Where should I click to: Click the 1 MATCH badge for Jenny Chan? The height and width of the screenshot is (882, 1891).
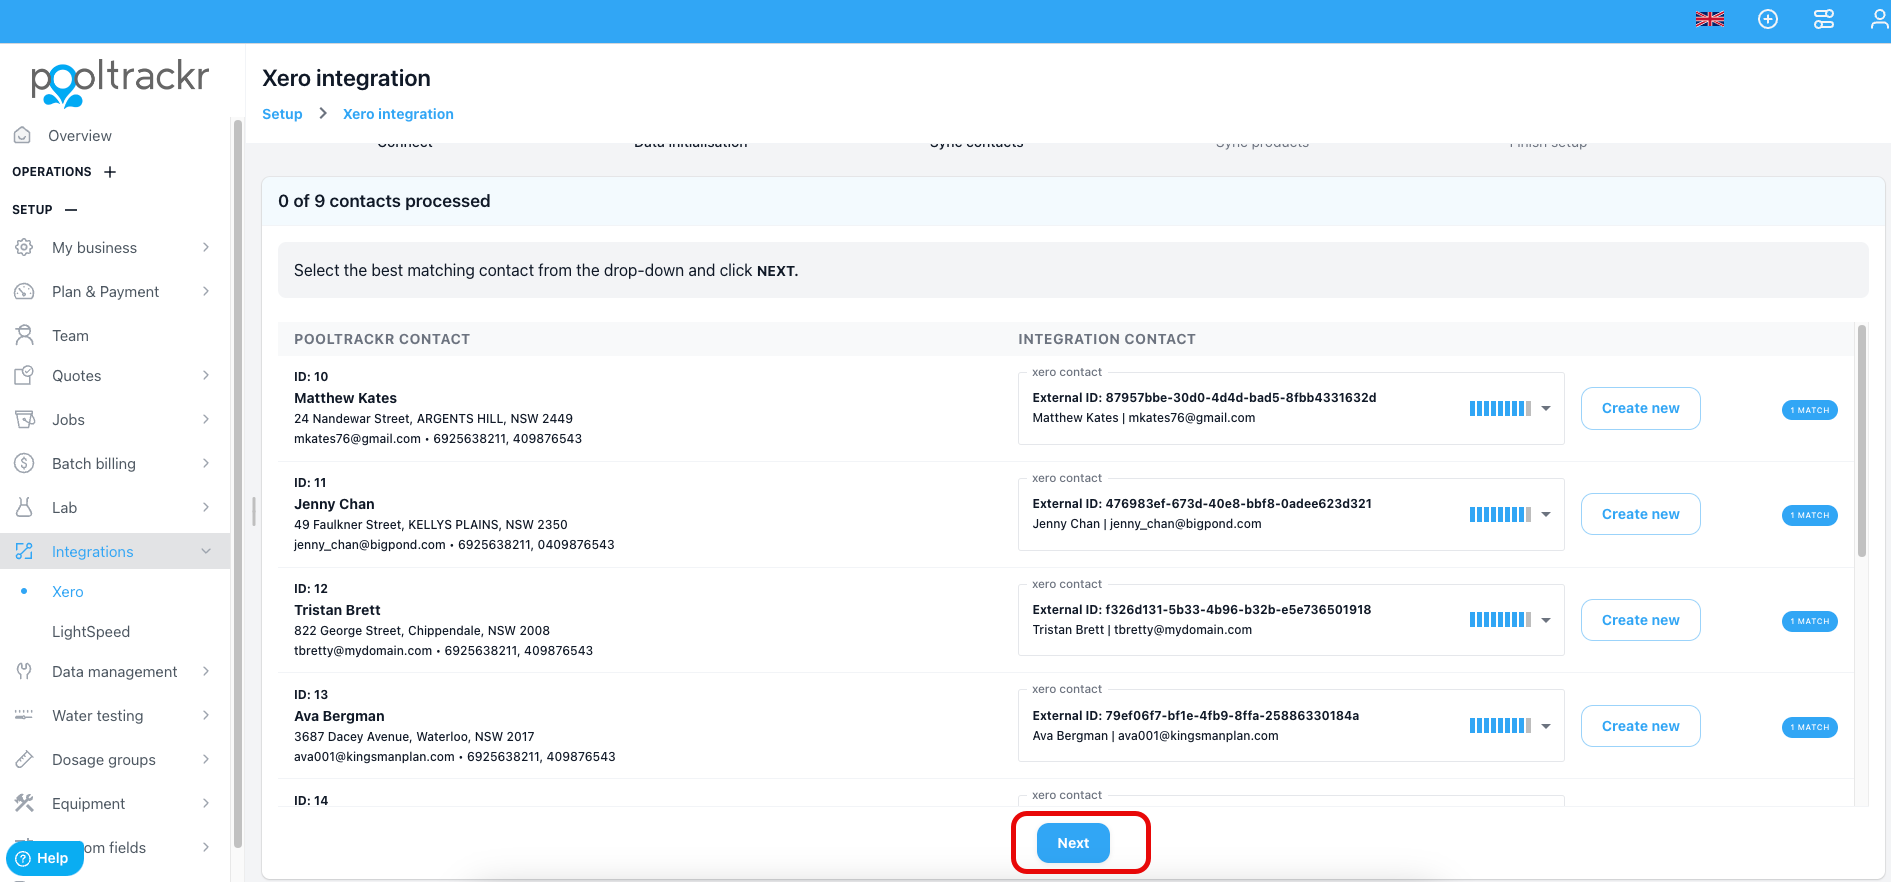point(1810,515)
